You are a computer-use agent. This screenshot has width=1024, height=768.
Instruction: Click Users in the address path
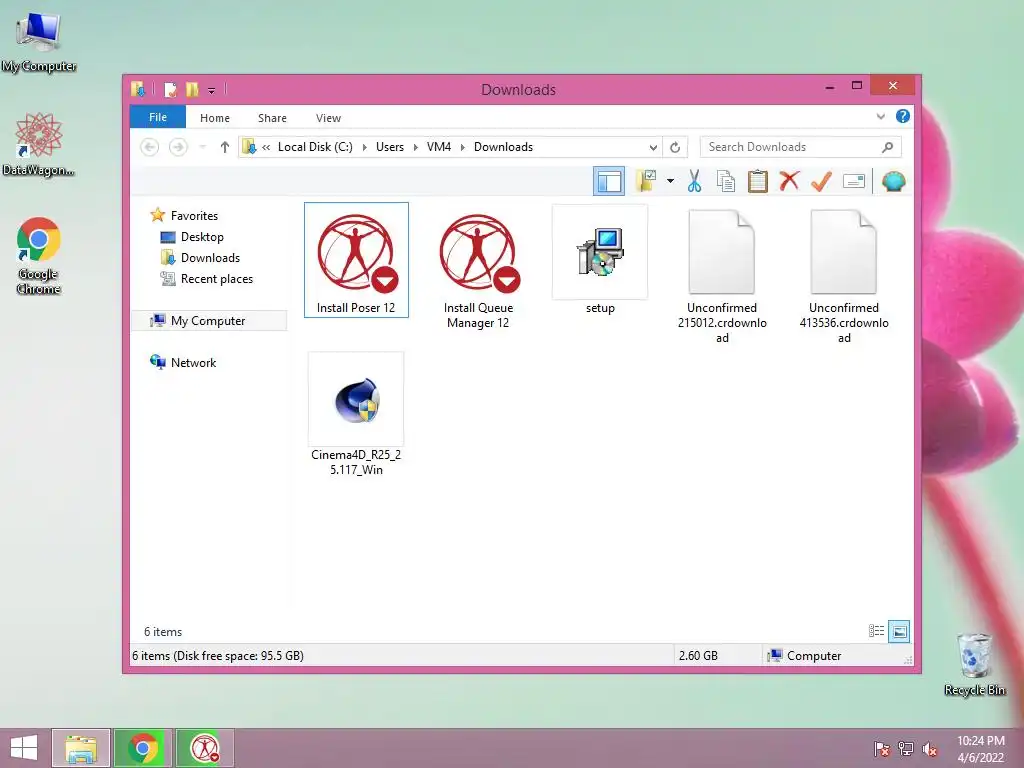click(x=390, y=147)
